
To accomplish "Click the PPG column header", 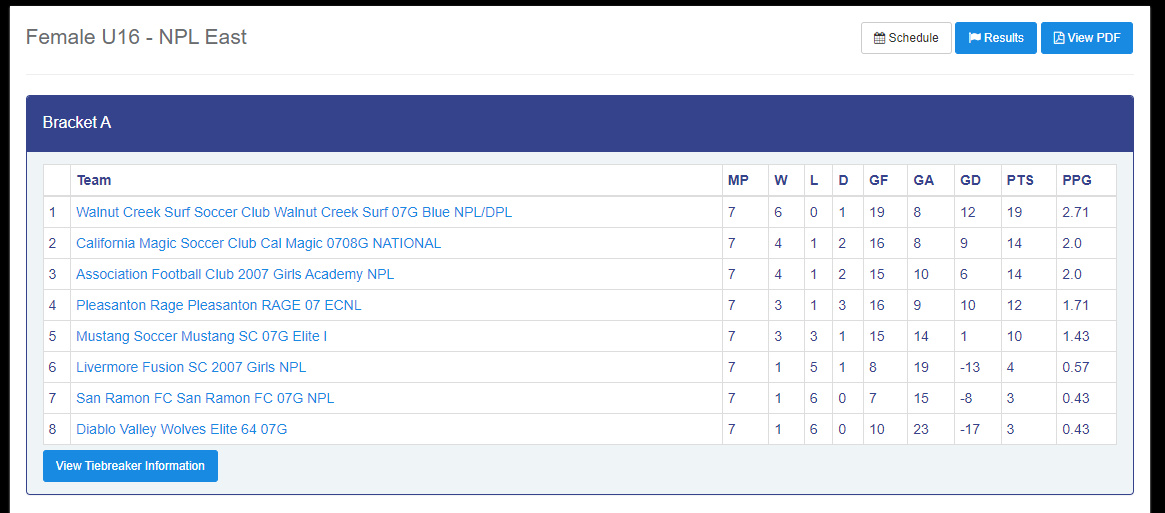I will pyautogui.click(x=1076, y=180).
